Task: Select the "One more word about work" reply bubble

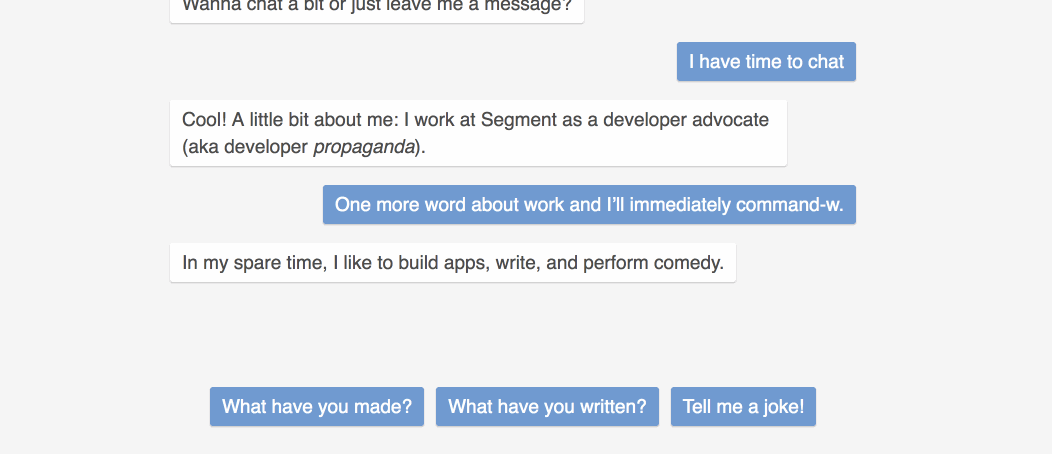Action: point(589,205)
